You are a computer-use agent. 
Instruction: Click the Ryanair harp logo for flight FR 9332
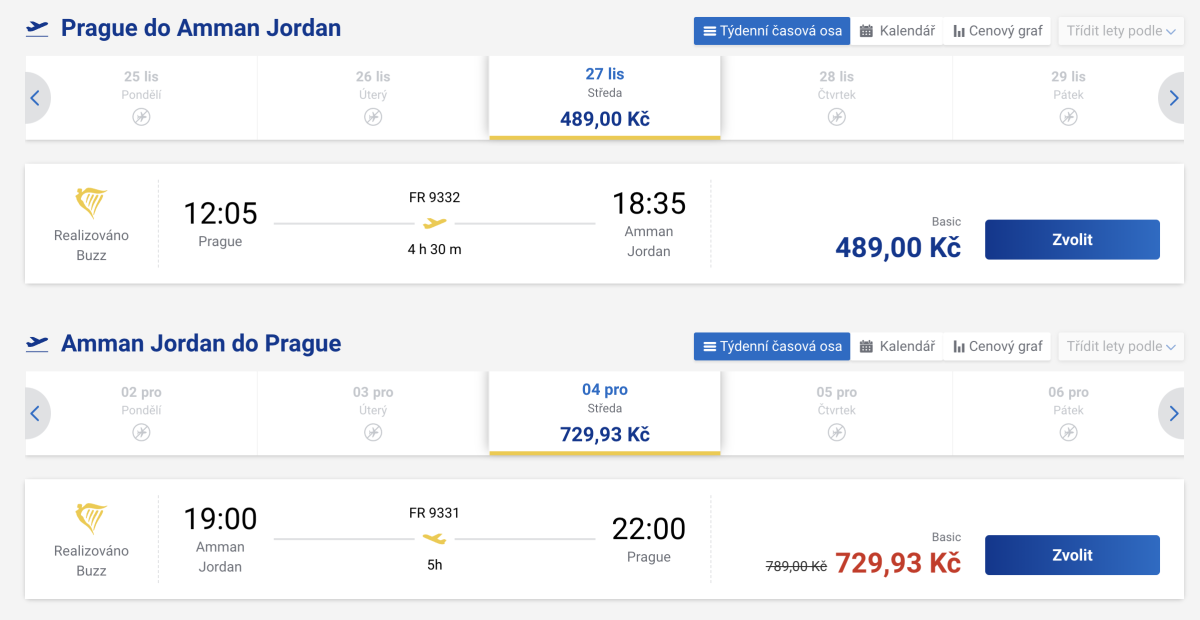[x=91, y=203]
